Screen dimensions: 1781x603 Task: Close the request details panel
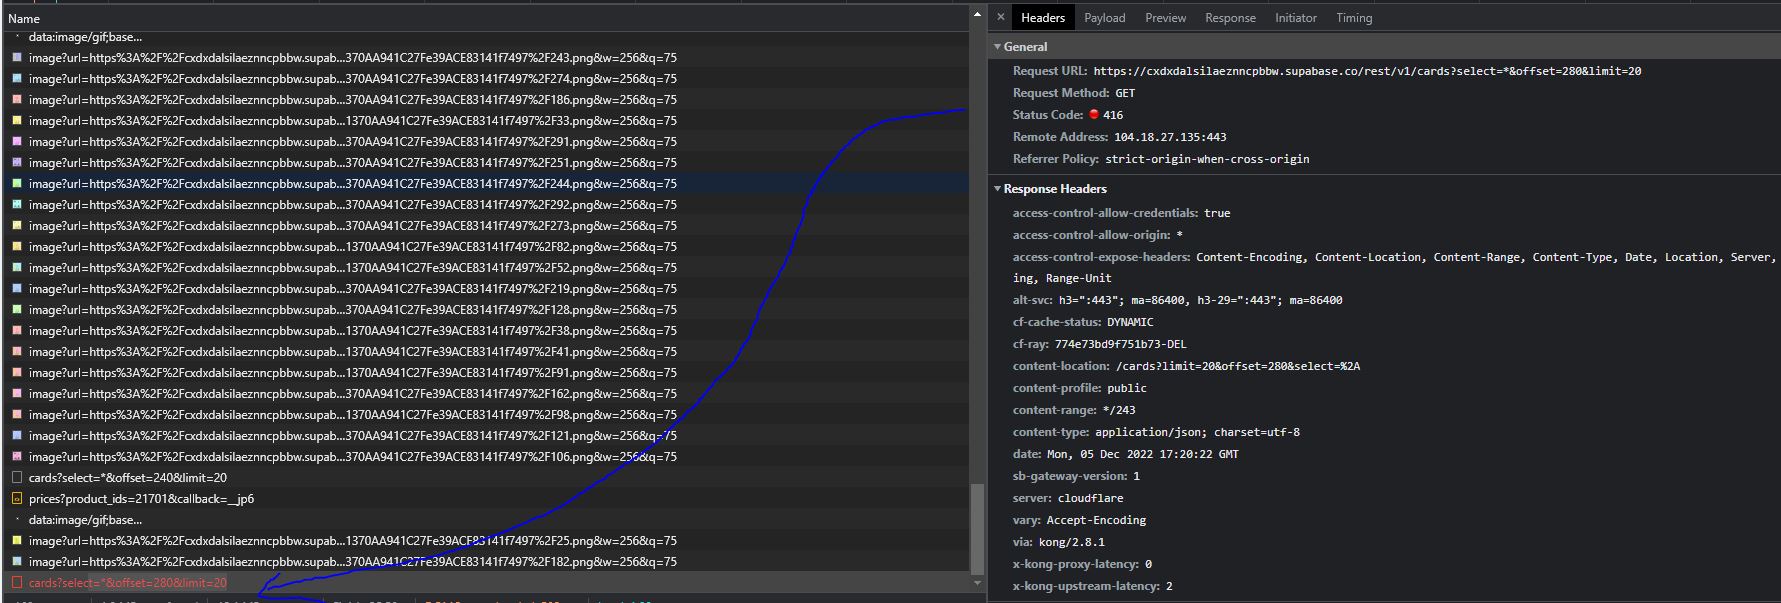[x=1000, y=17]
